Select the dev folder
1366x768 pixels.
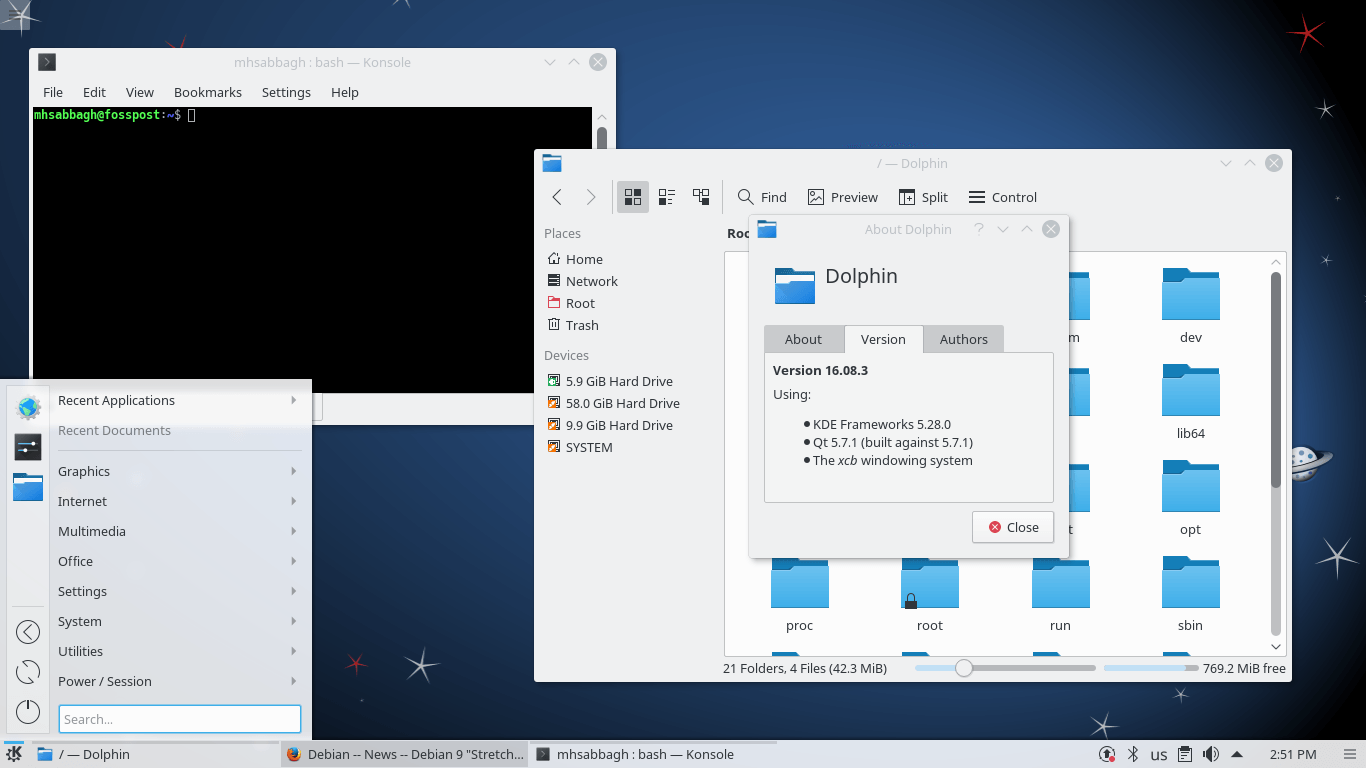1190,305
